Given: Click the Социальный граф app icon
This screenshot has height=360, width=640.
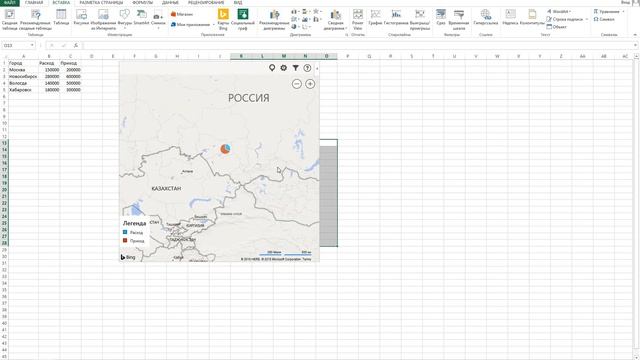Looking at the screenshot, I should click(x=242, y=19).
